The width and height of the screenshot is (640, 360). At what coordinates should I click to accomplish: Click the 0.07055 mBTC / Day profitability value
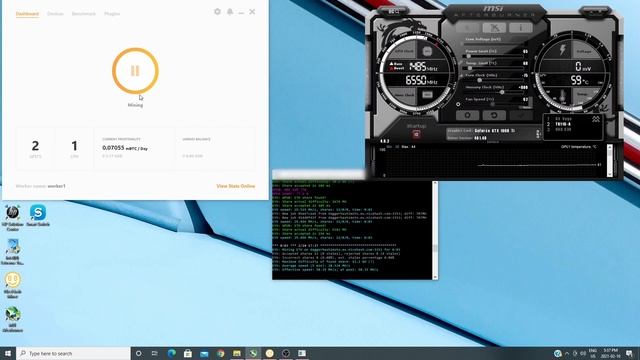coord(125,148)
